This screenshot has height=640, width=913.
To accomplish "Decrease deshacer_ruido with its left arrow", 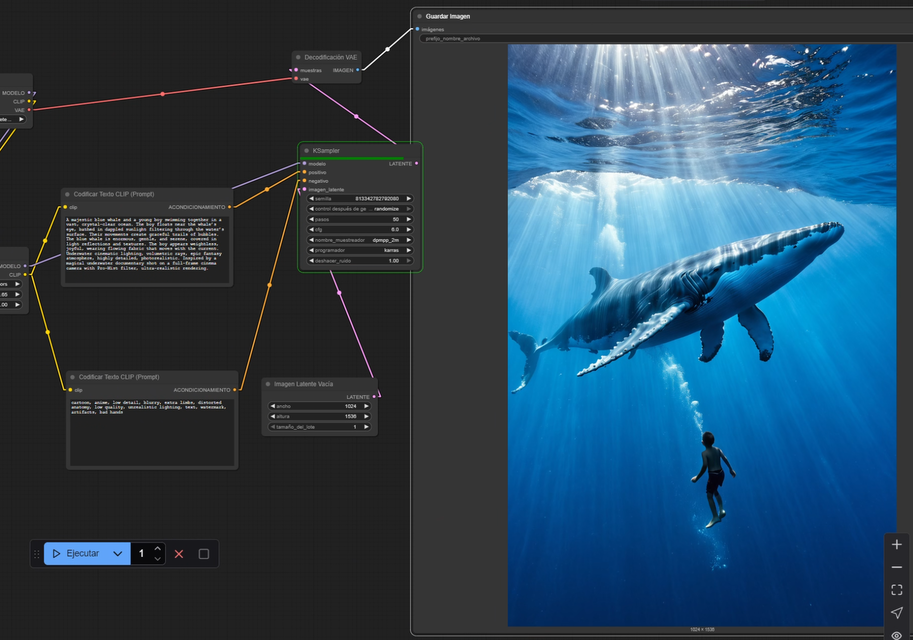I will 312,261.
